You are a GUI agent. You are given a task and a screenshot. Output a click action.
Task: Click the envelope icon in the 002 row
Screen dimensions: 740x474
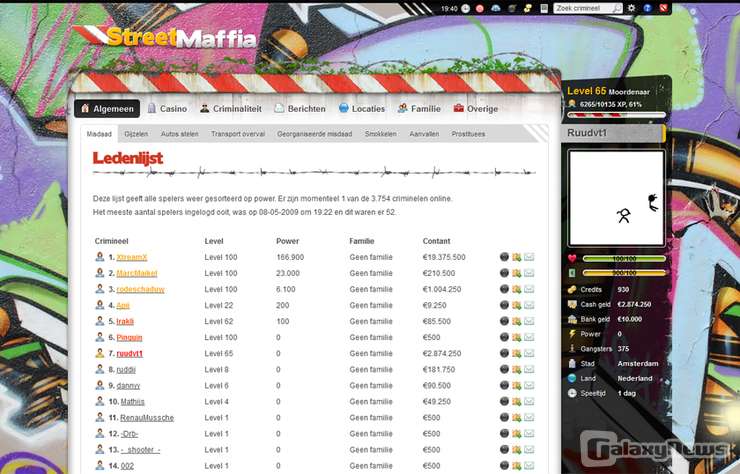click(x=529, y=466)
